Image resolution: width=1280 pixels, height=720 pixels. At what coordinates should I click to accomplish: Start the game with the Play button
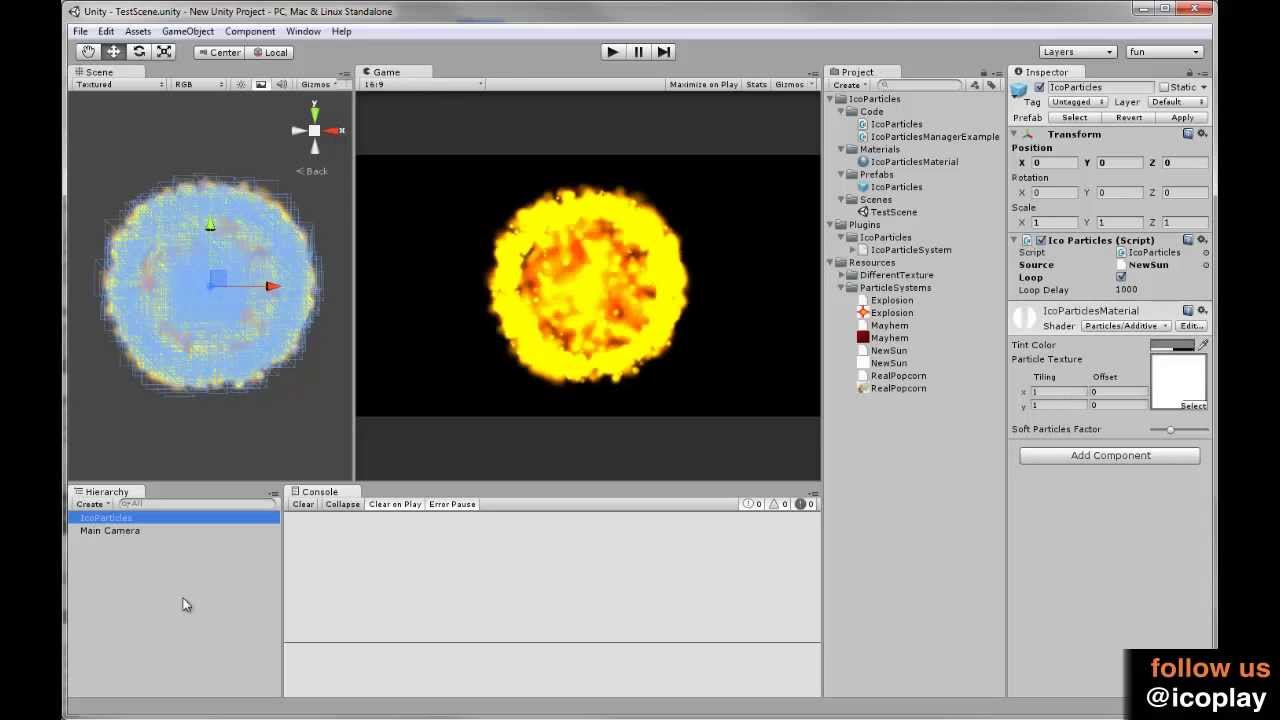point(613,52)
